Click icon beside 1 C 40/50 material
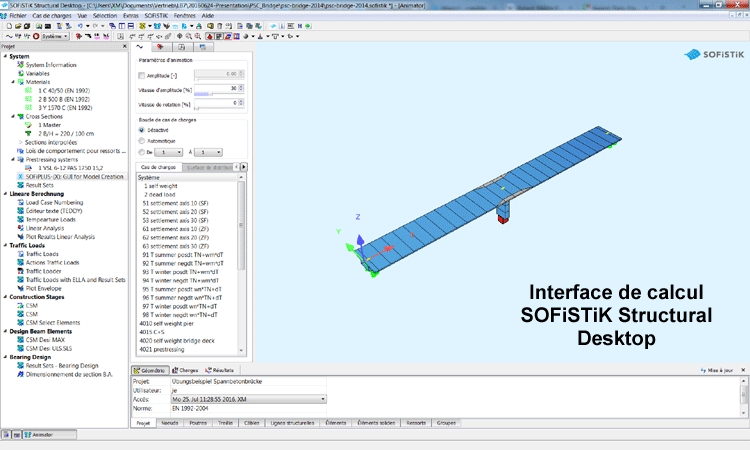The image size is (750, 450). tap(28, 90)
